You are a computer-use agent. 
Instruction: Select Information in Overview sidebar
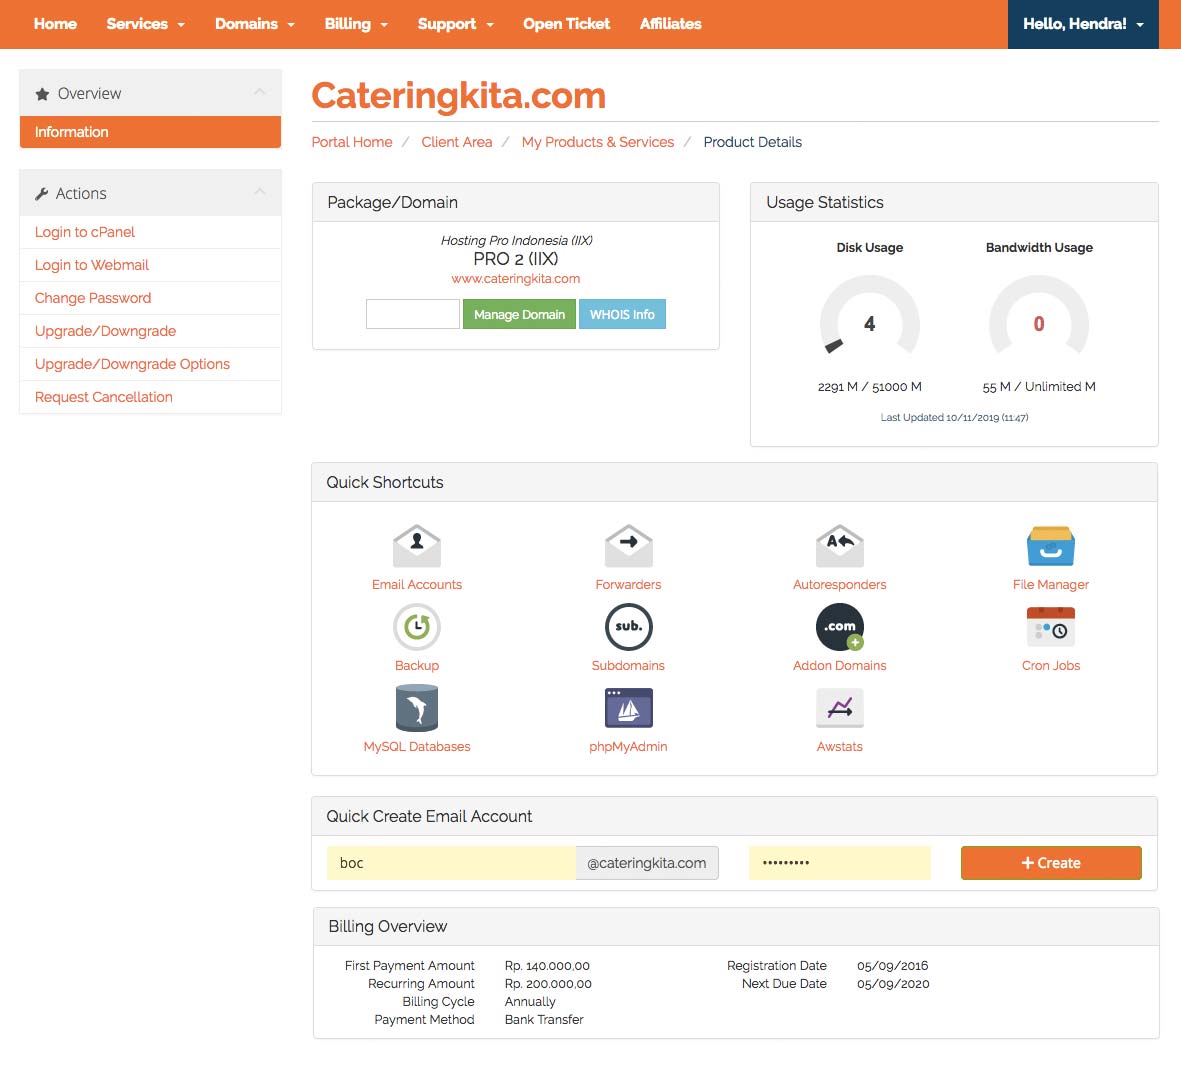click(150, 132)
